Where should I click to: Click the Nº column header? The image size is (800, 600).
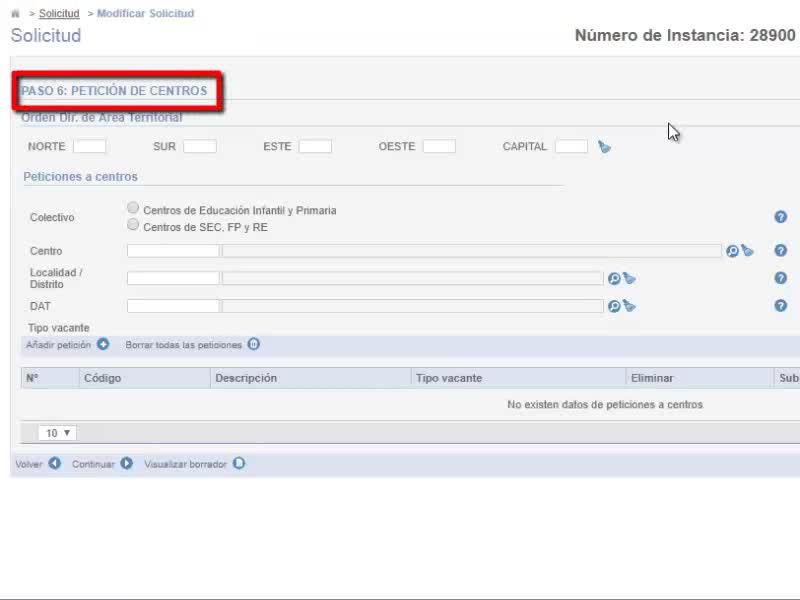[x=50, y=378]
